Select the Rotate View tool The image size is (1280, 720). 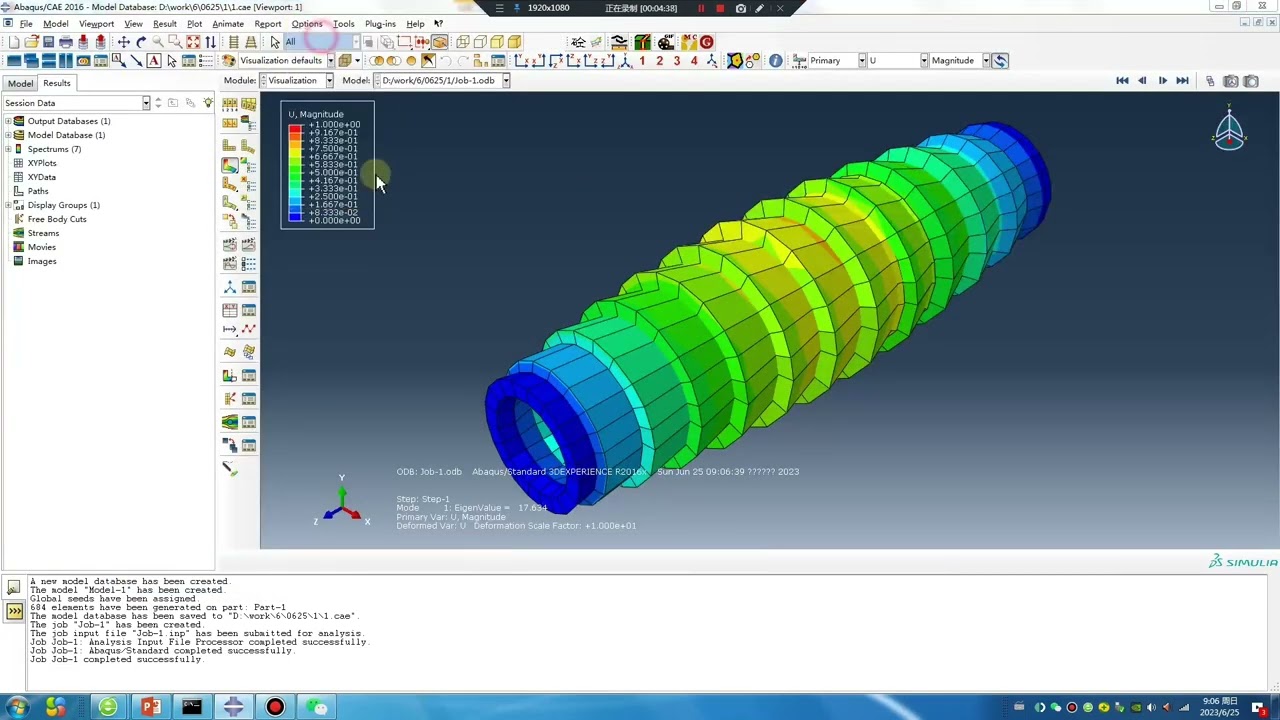tap(141, 42)
